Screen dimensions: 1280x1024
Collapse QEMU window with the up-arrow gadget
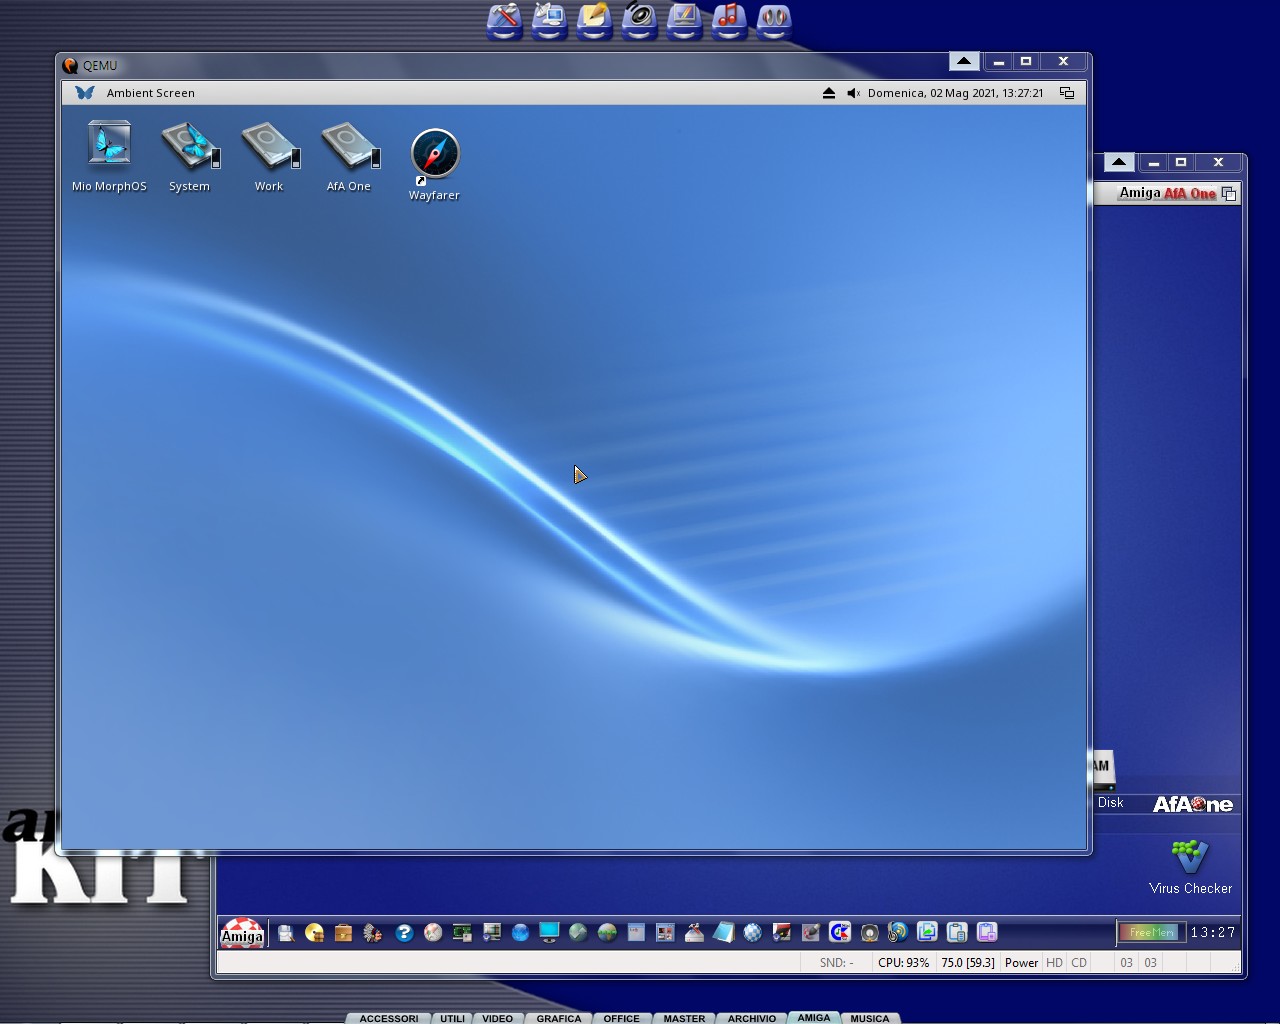[963, 62]
